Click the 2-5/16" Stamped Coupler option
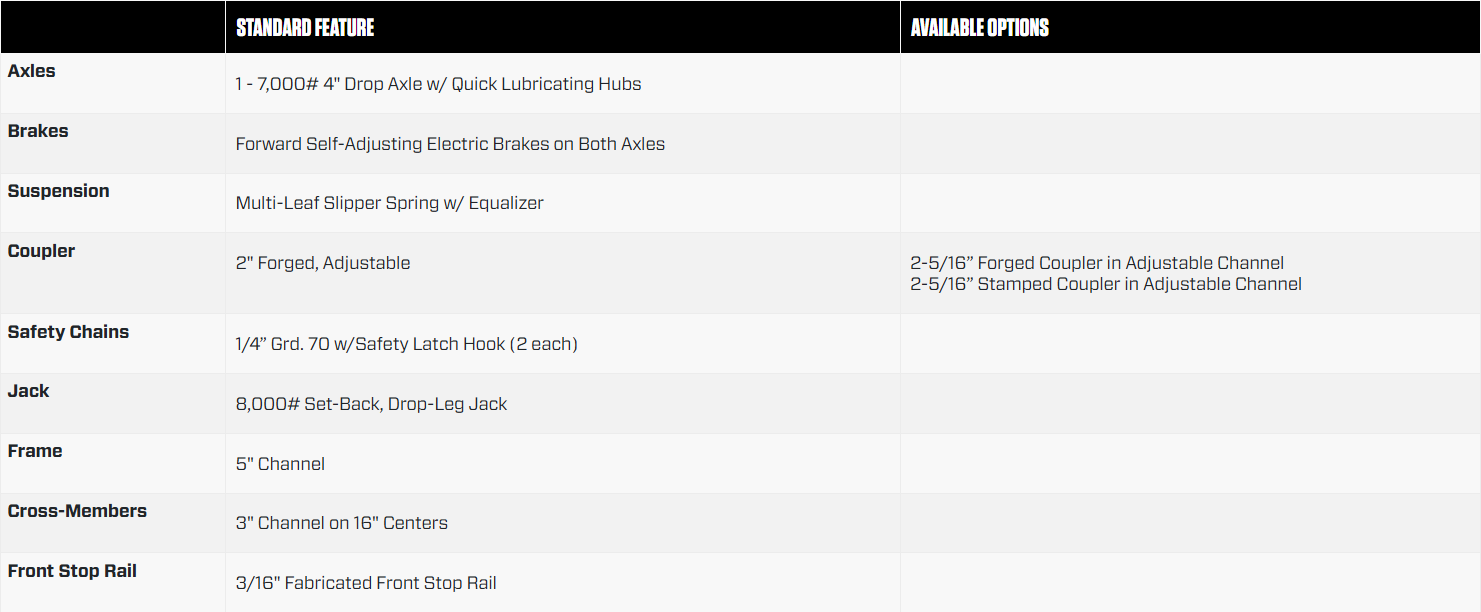Viewport: 1481px width, 612px height. point(1106,284)
